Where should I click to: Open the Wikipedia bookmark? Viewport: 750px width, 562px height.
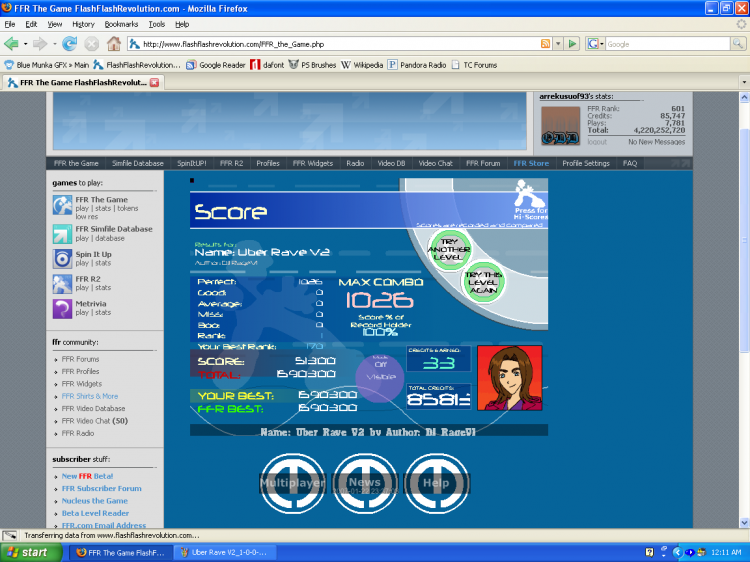(x=362, y=65)
